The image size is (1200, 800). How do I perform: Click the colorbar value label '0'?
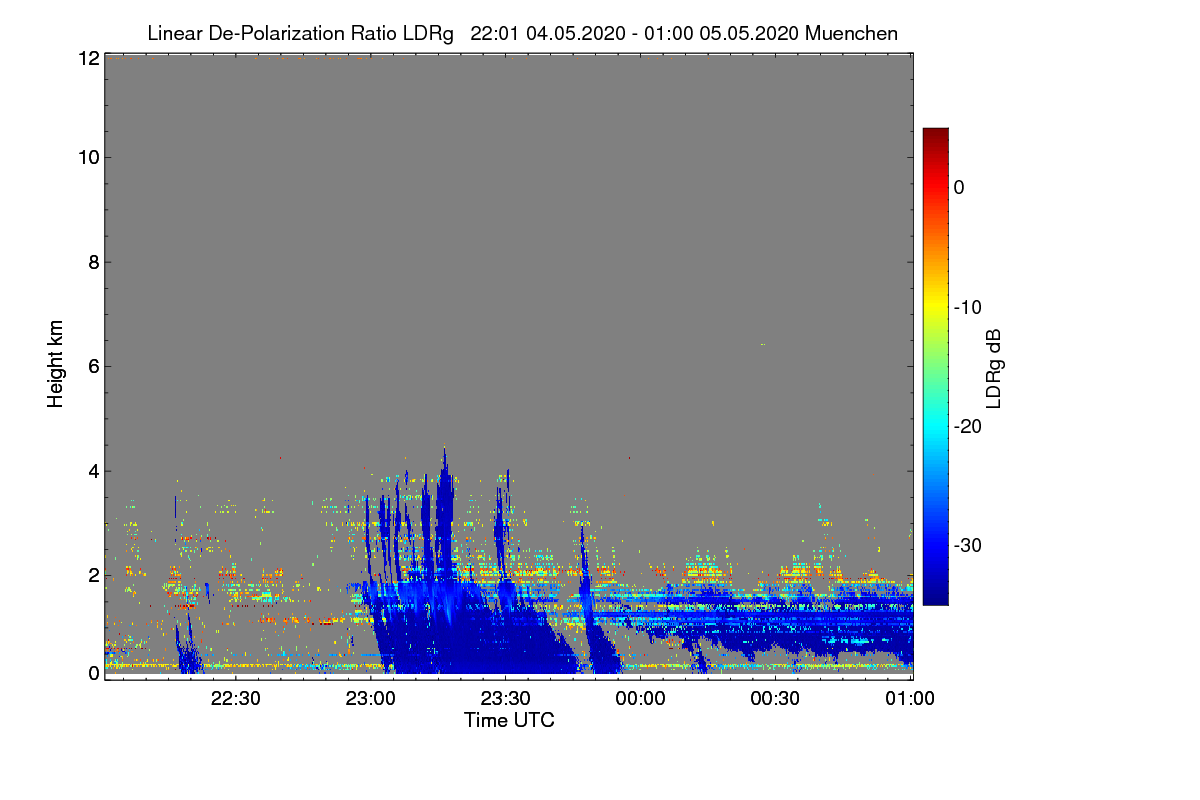[x=959, y=188]
